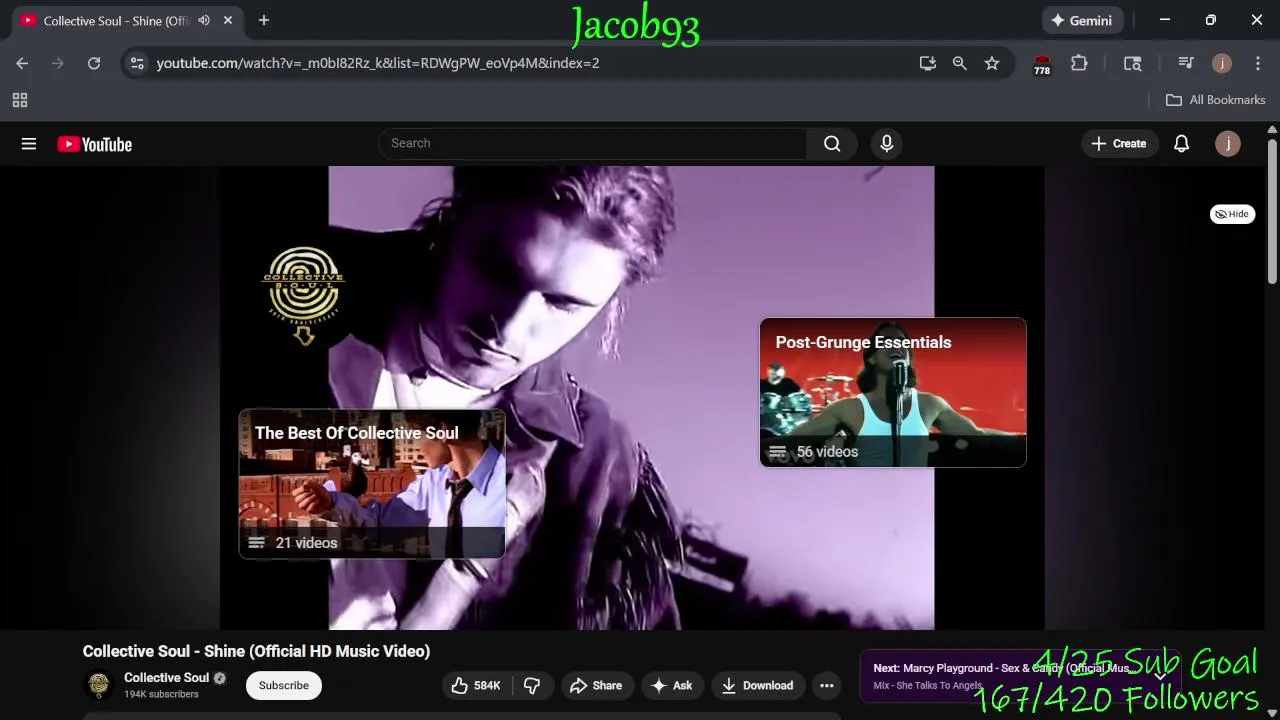Click the Mix - She Talks To Angels text
Image resolution: width=1280 pixels, height=720 pixels.
(927, 686)
